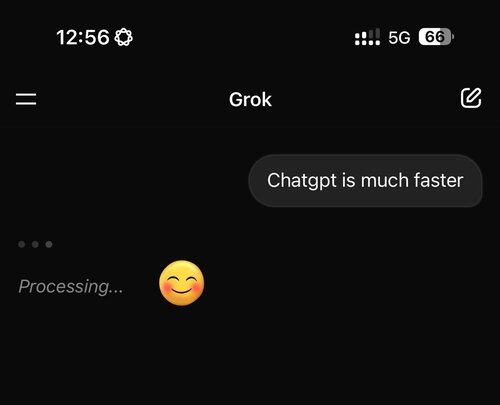Tap the bottom row of signal dots
This screenshot has width=500, height=405.
(x=367, y=43)
